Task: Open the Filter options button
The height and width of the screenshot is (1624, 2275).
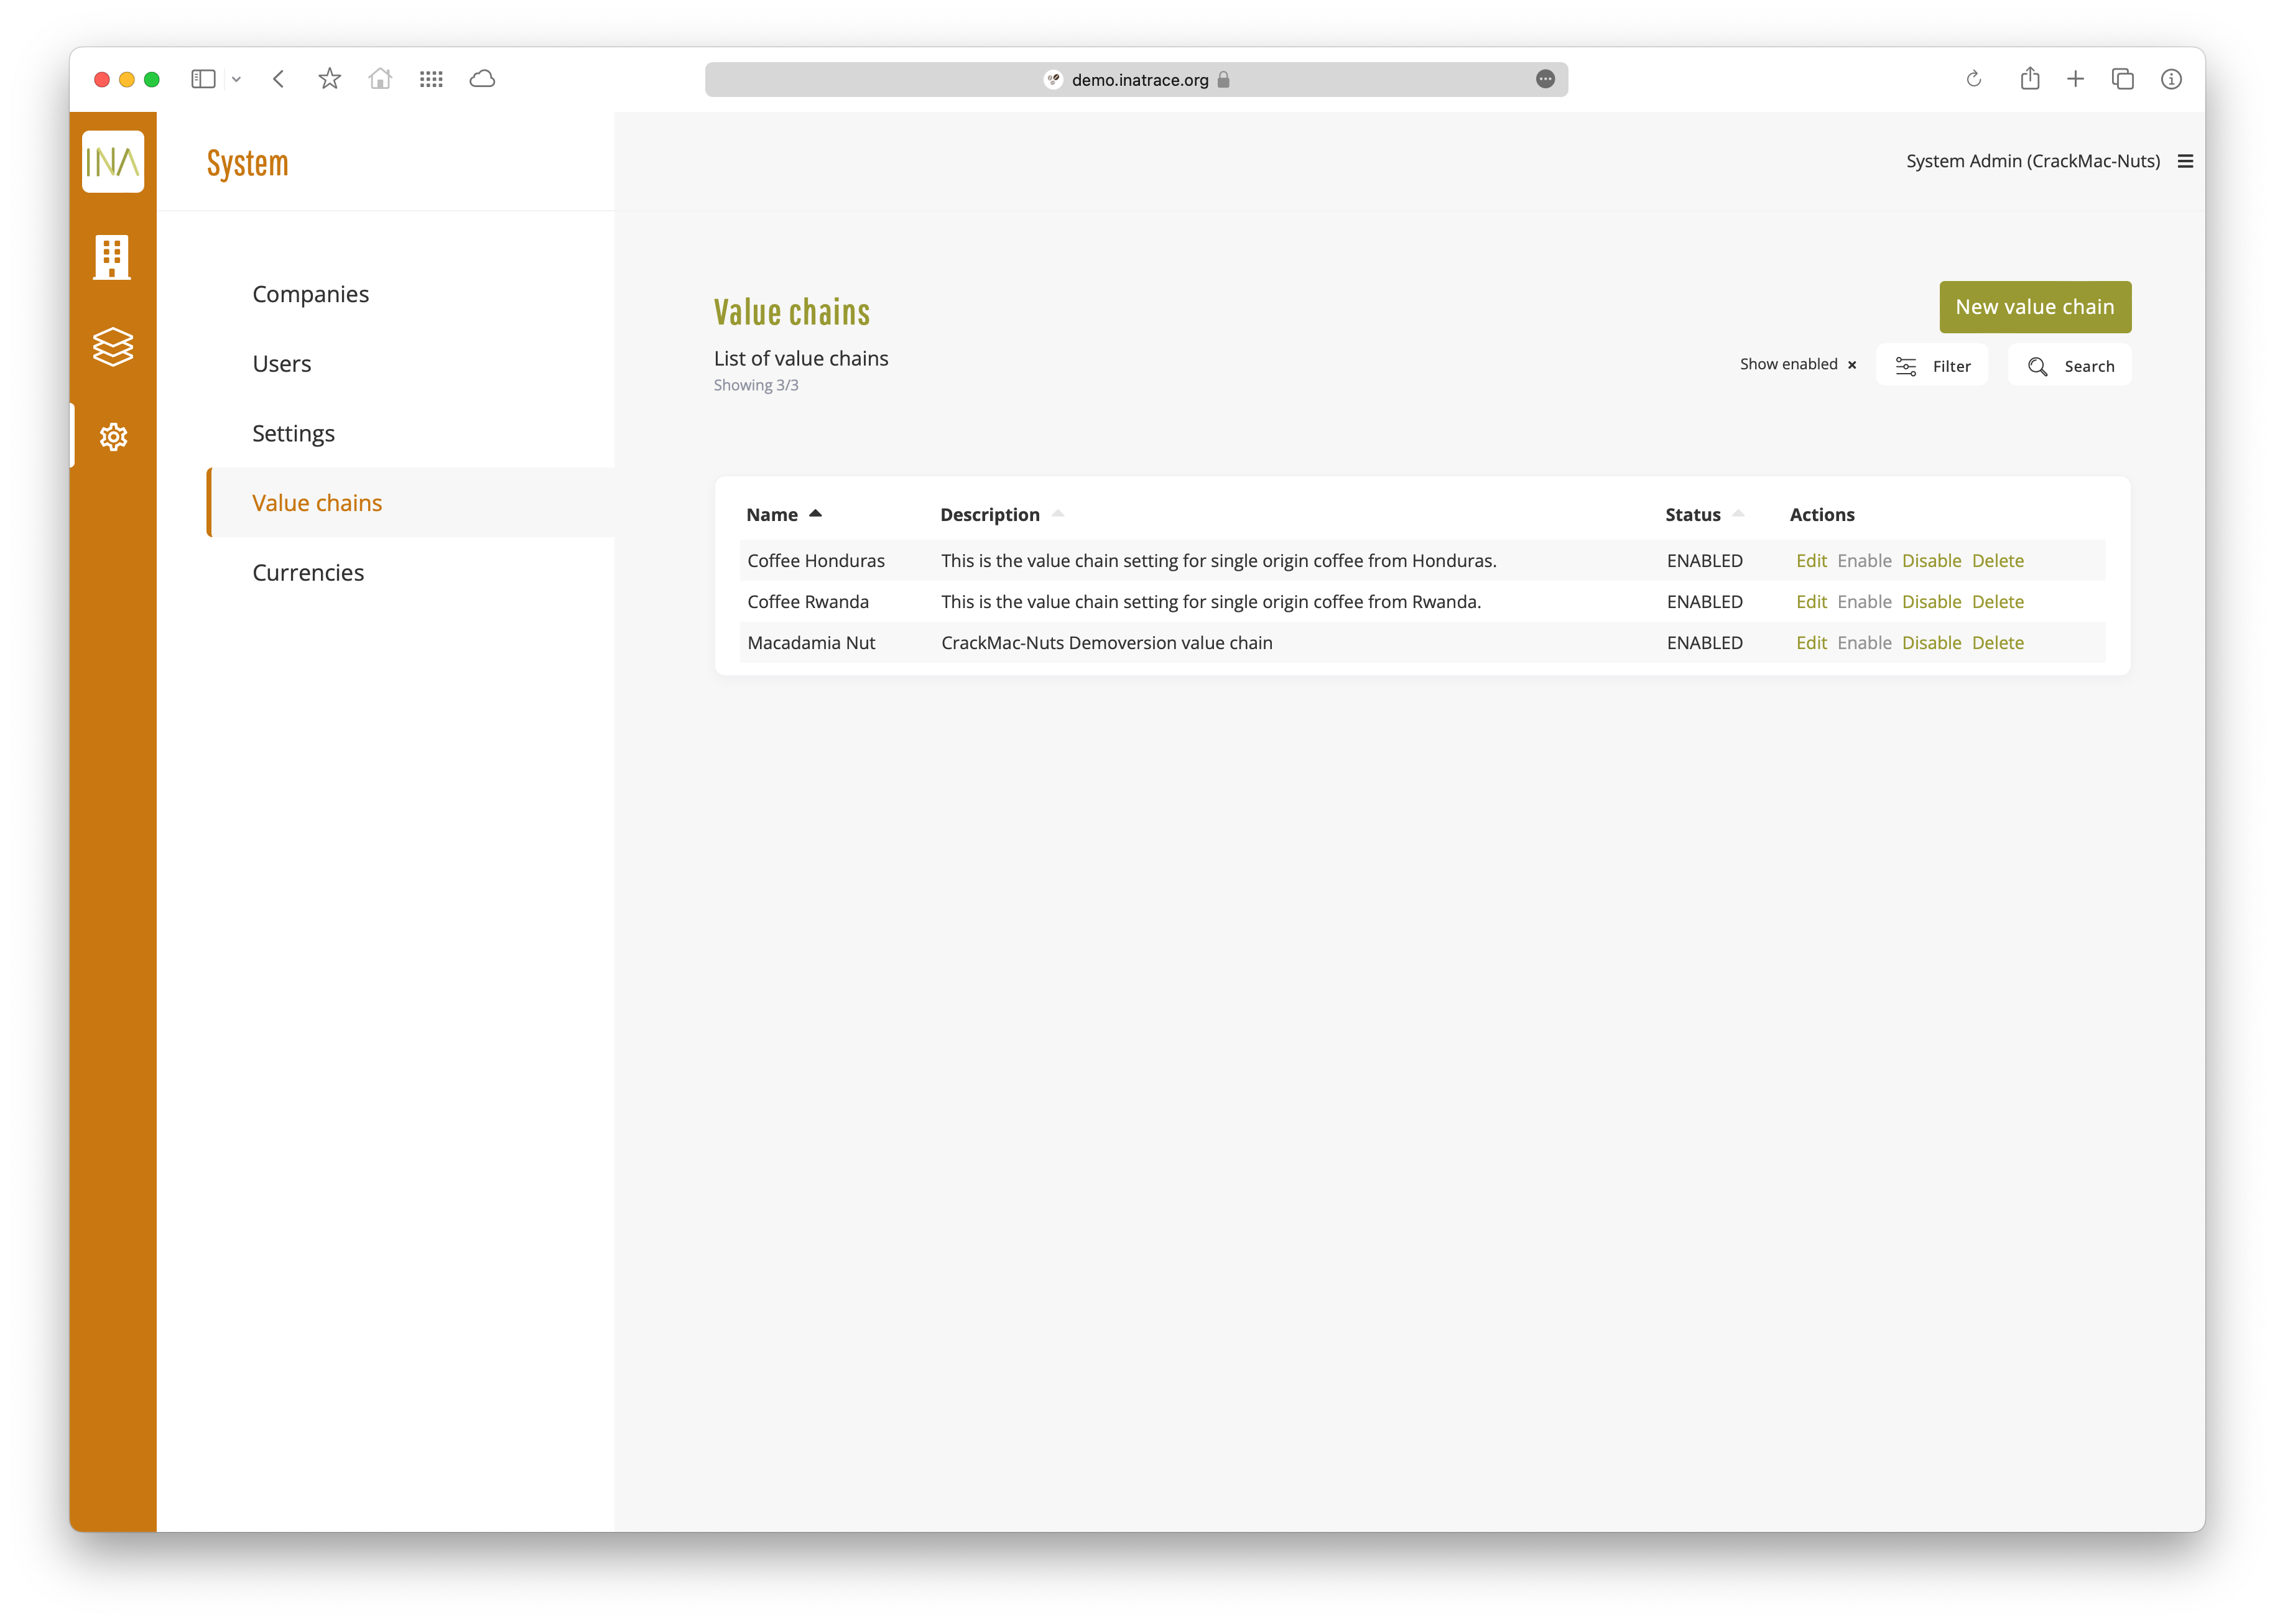Action: tap(1932, 366)
